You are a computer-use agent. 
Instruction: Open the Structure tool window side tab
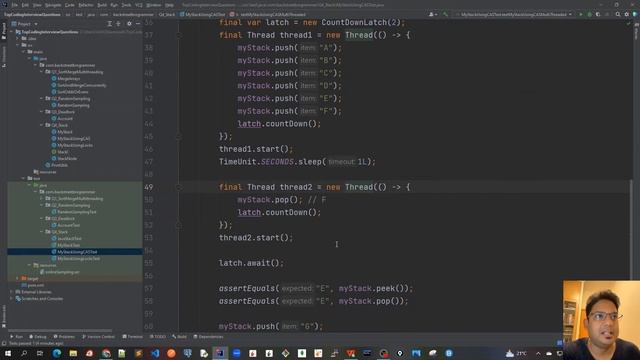coord(4,56)
